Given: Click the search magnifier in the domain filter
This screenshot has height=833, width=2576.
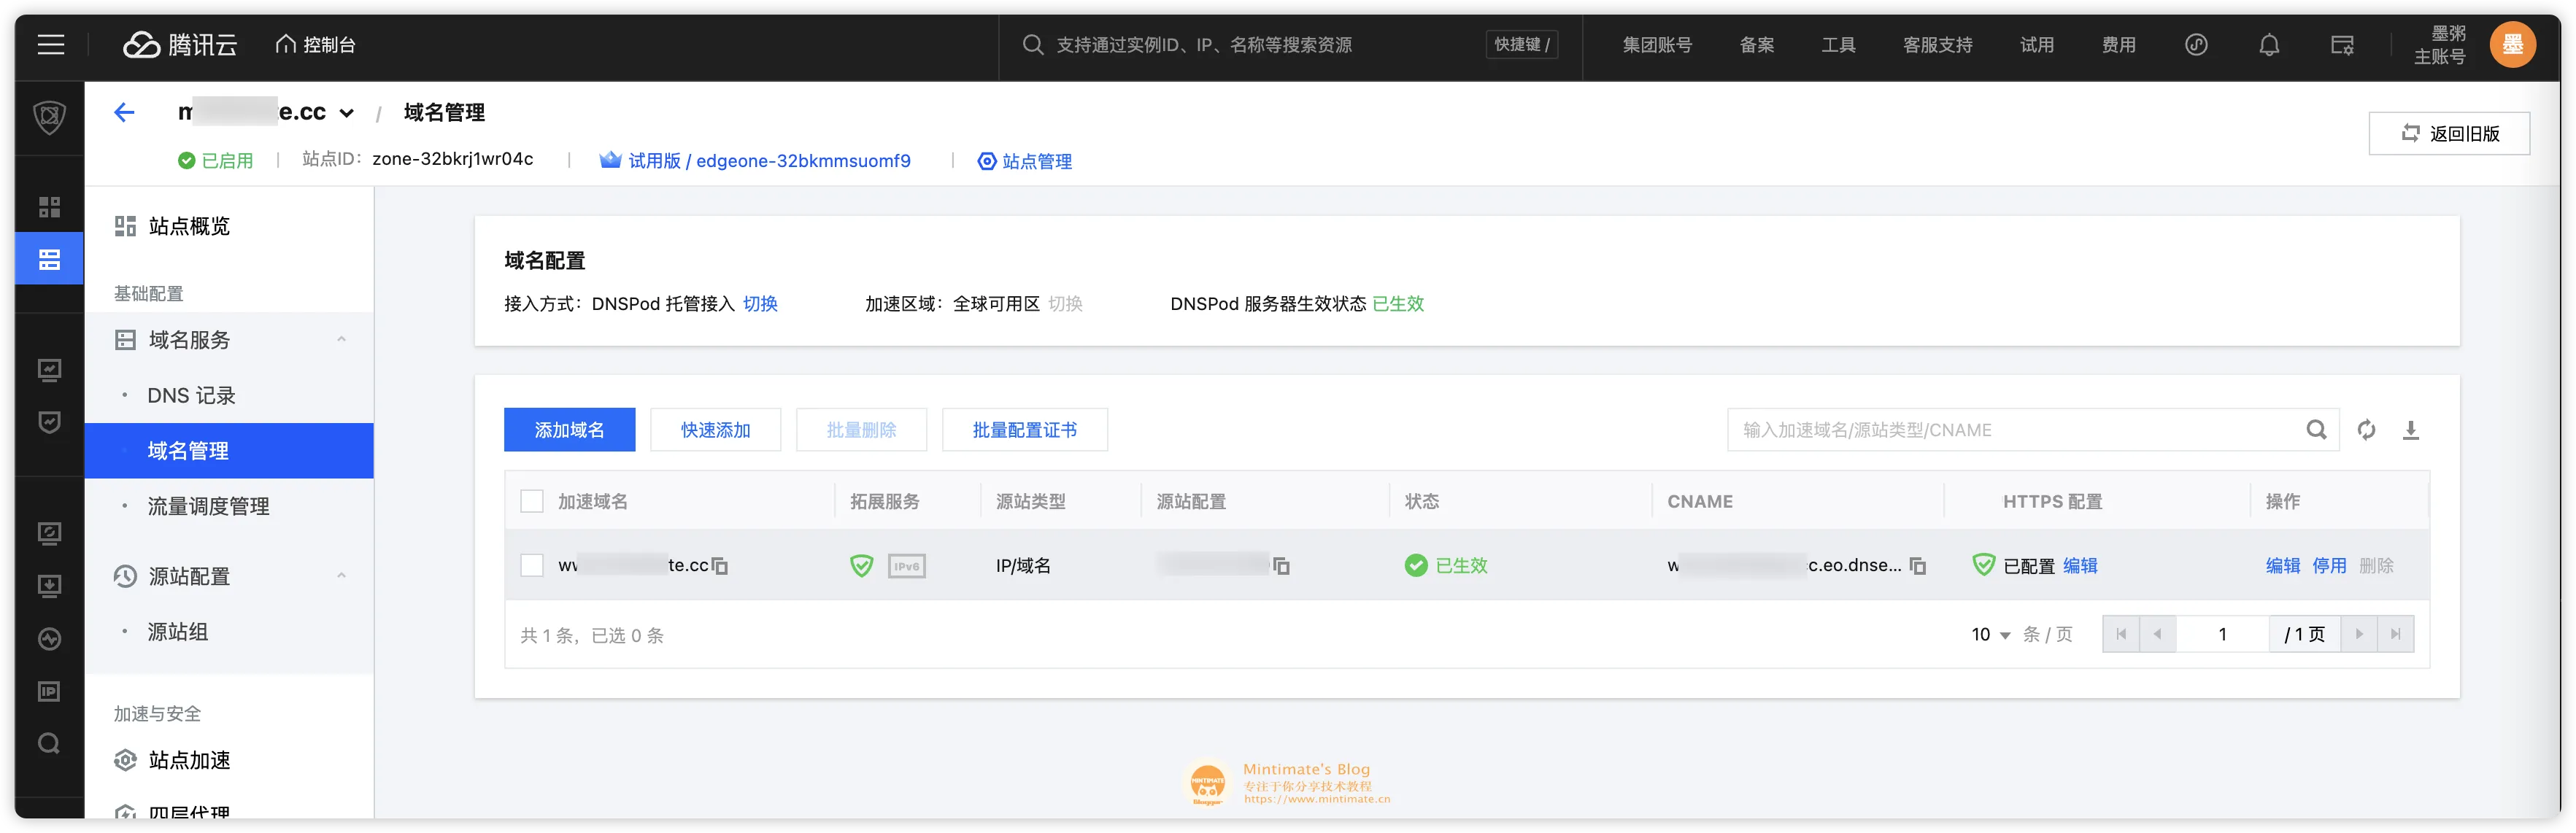Looking at the screenshot, I should coord(2316,430).
